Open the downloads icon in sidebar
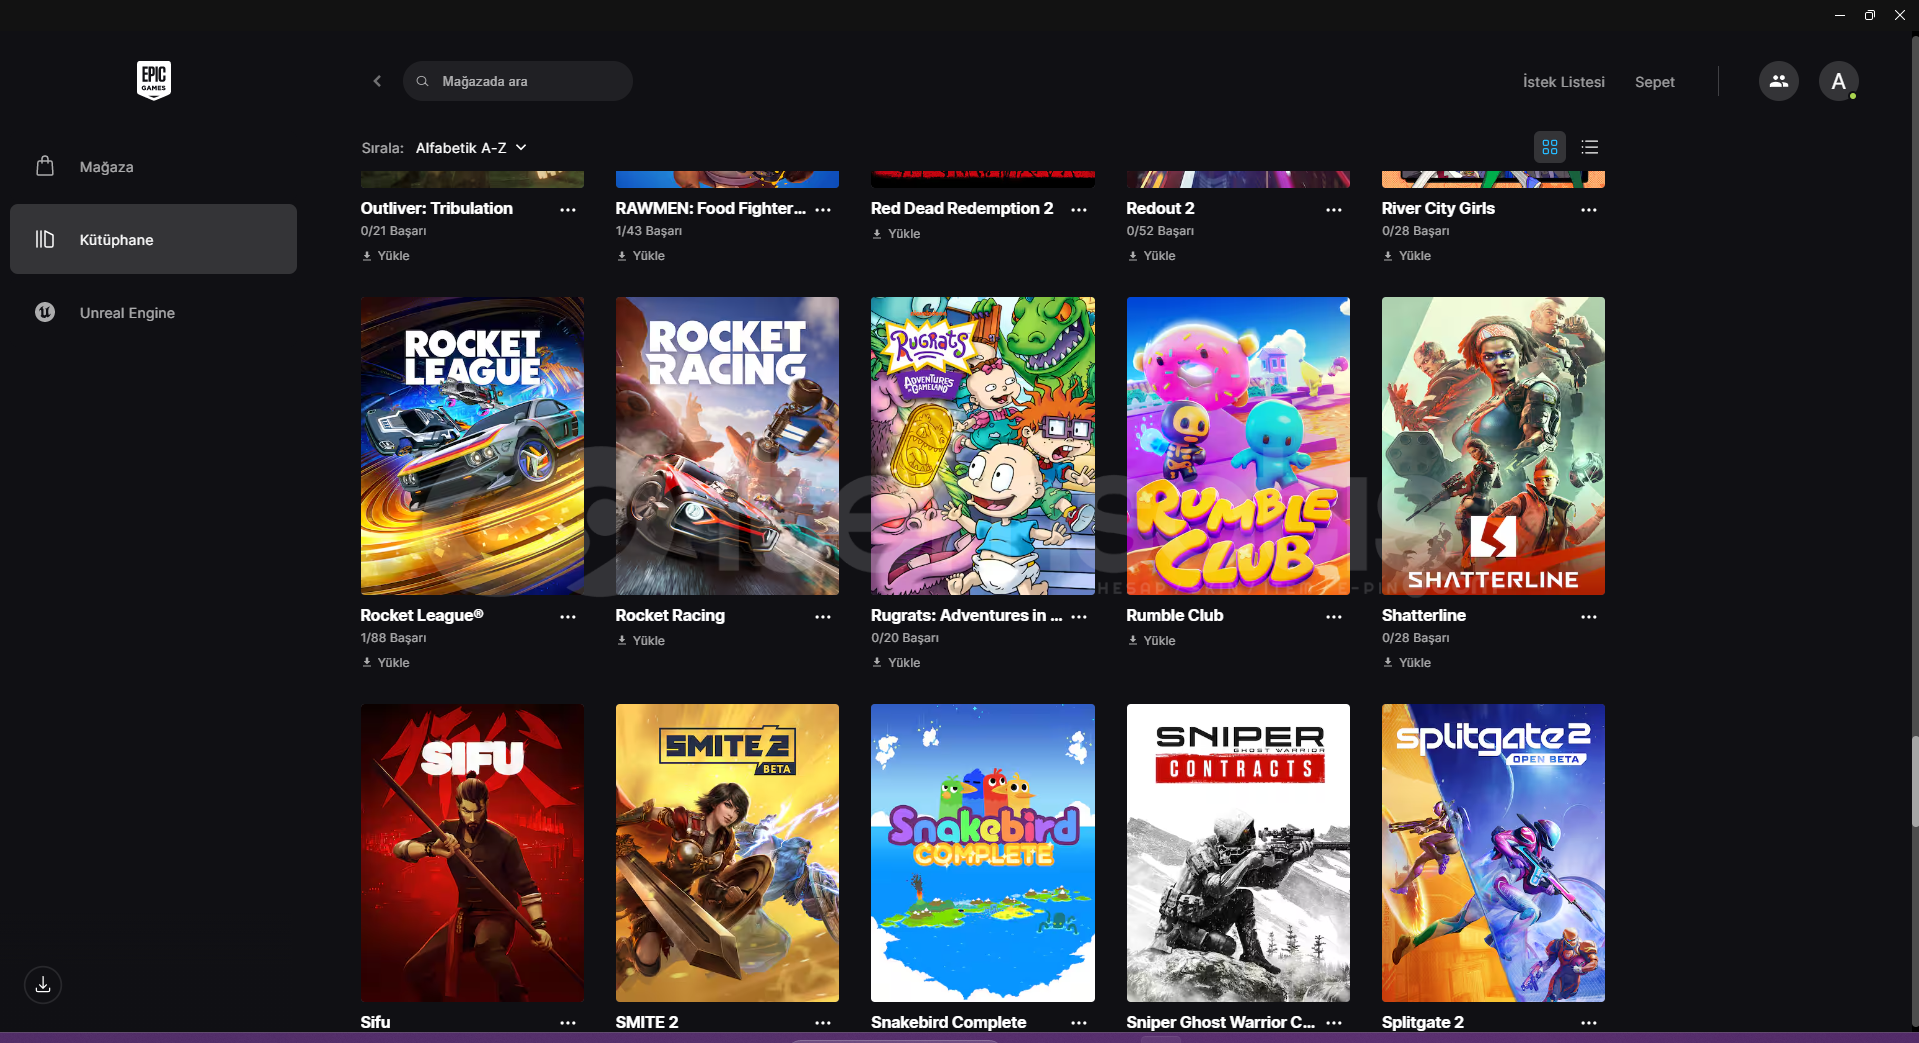 tap(43, 985)
